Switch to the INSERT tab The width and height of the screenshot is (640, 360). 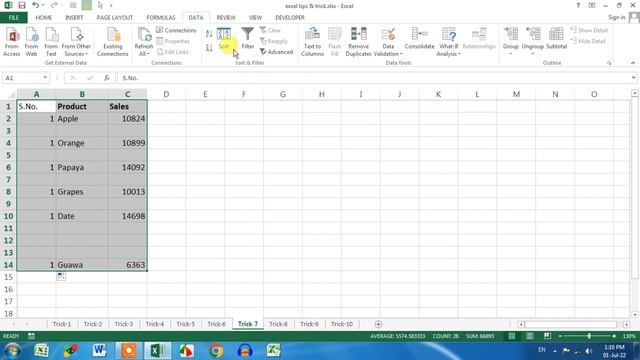click(x=74, y=18)
